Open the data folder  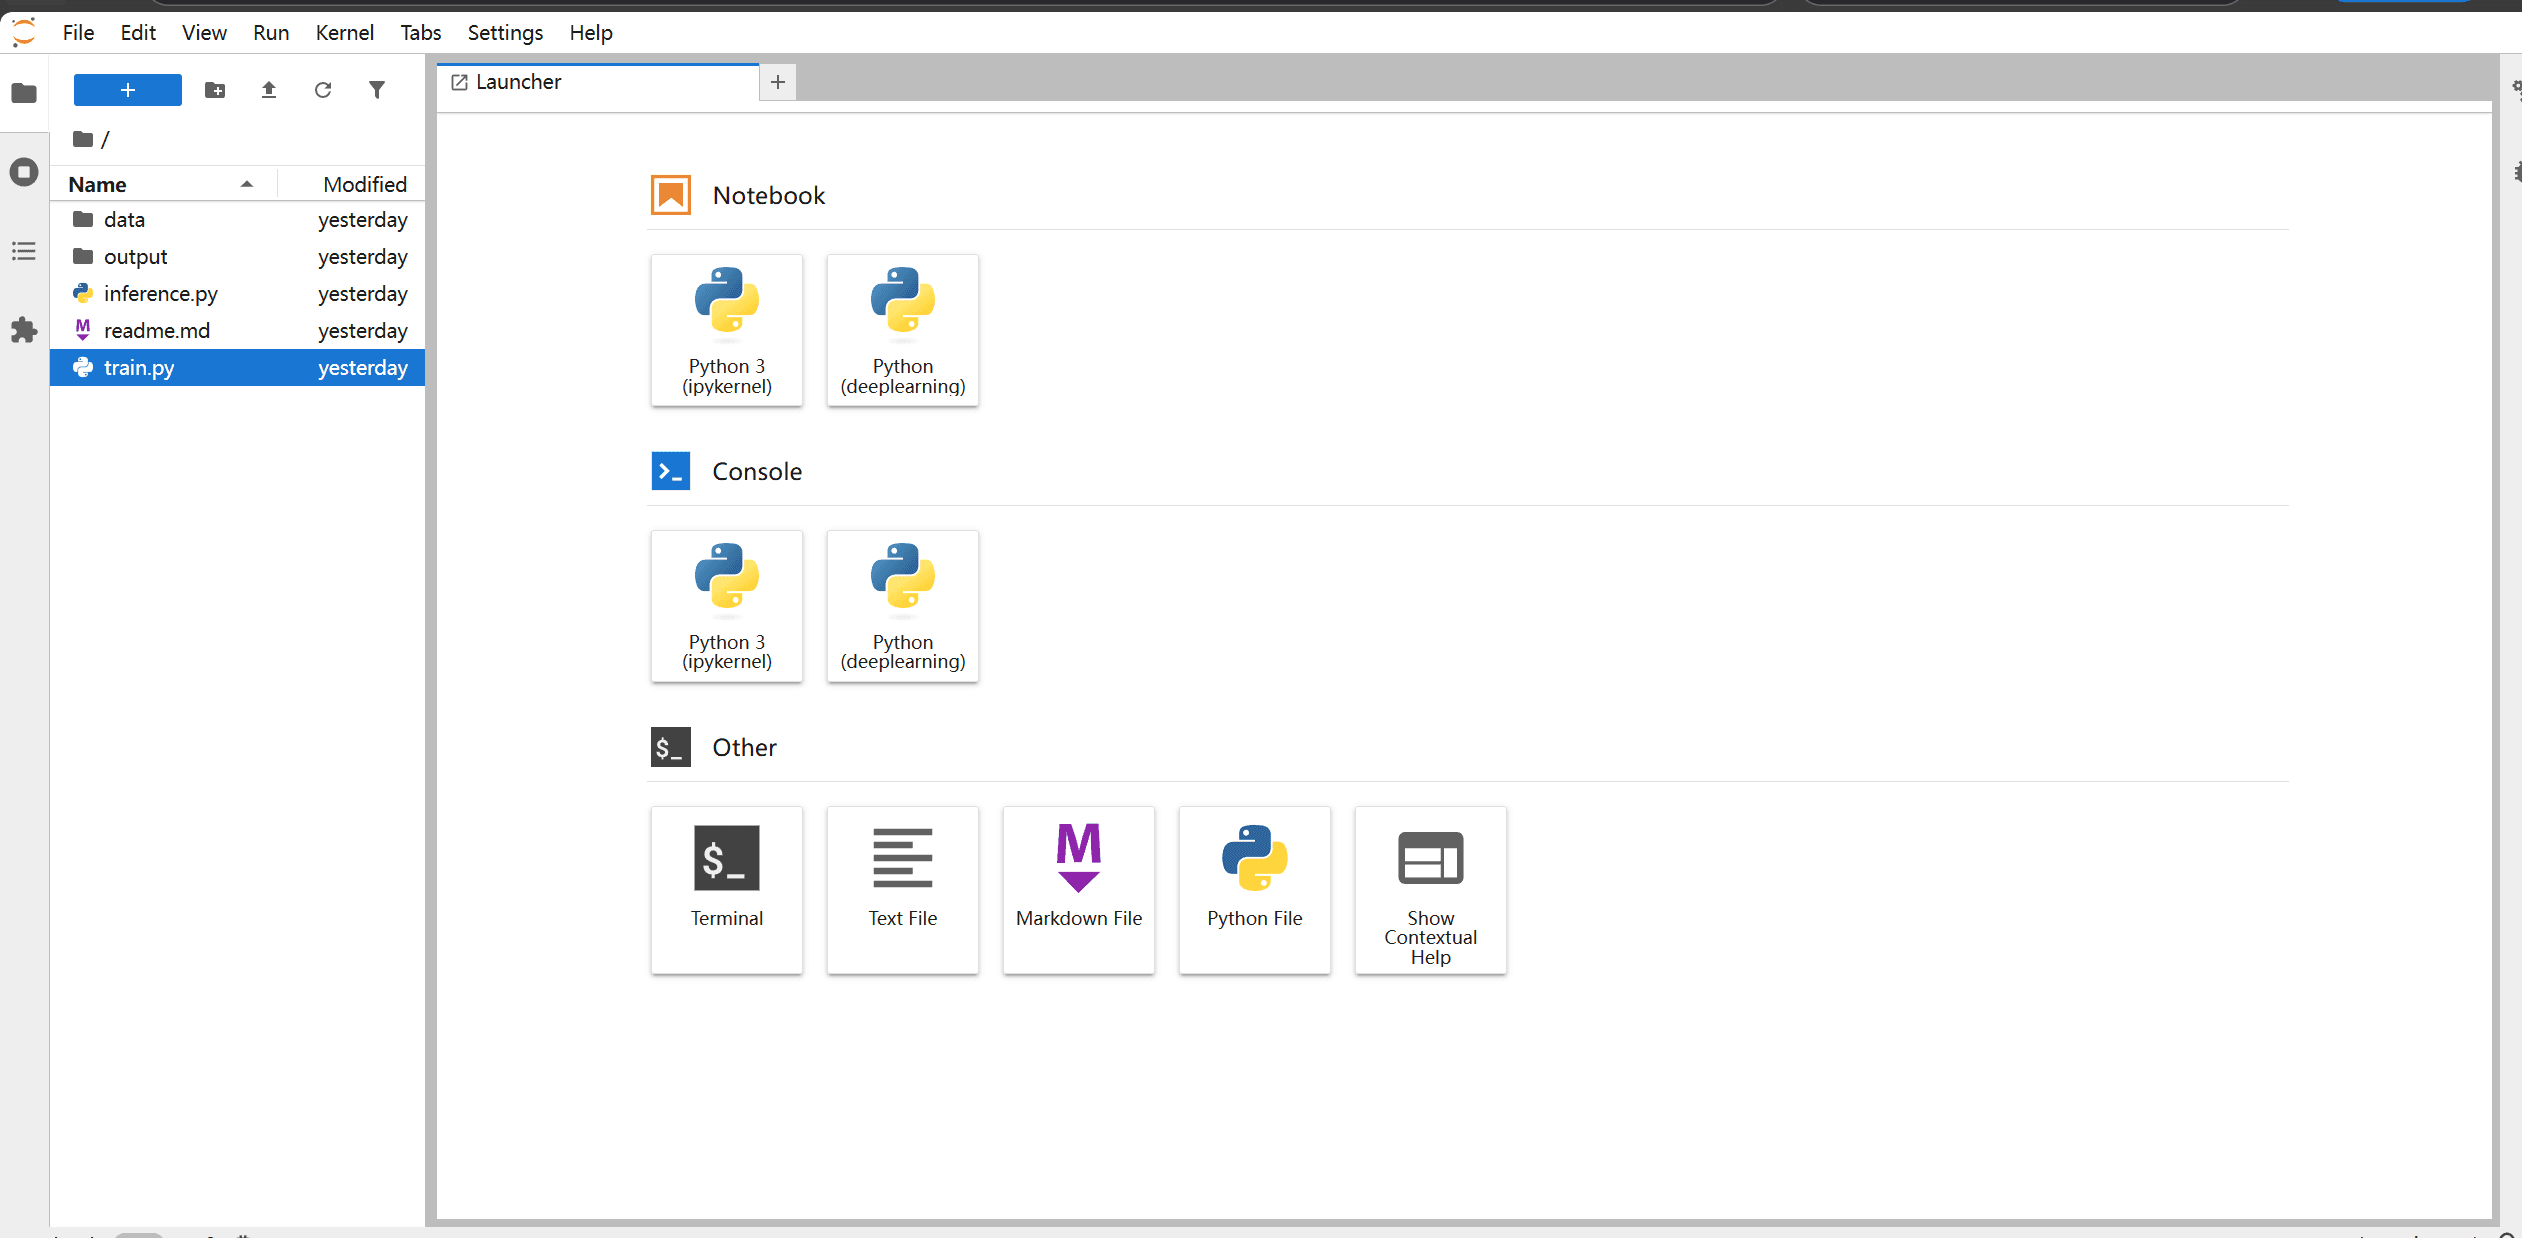[124, 220]
